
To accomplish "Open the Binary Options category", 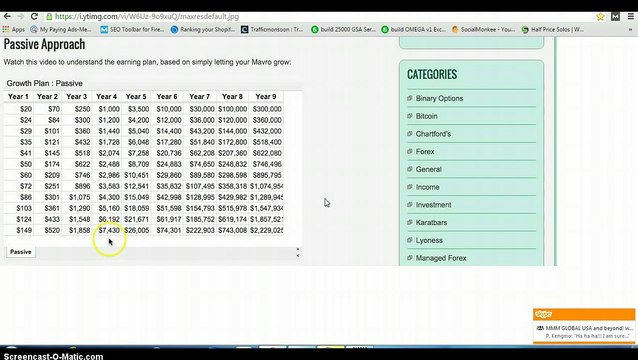I will (439, 98).
